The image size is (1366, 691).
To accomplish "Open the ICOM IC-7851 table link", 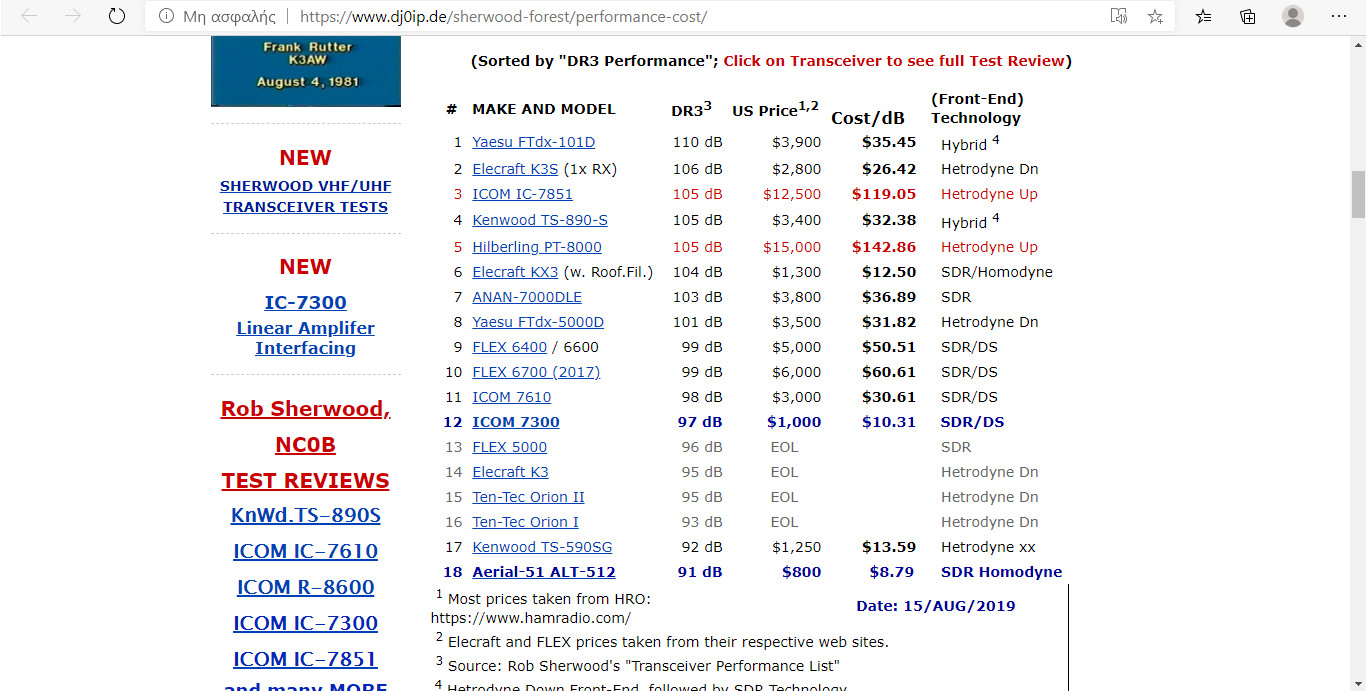I will 522,194.
